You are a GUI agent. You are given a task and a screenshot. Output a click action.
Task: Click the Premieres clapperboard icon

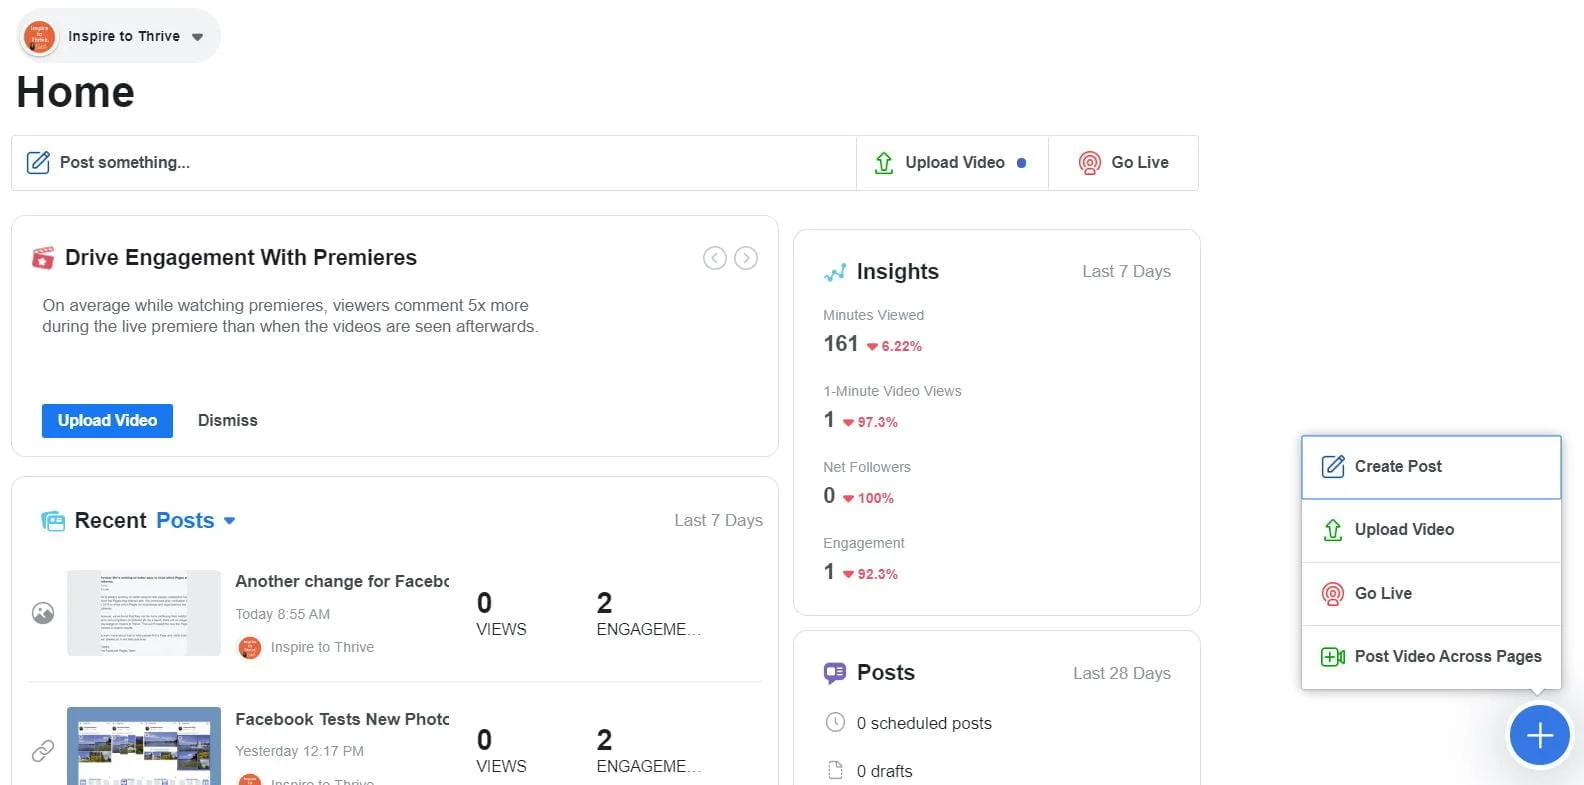pos(43,258)
